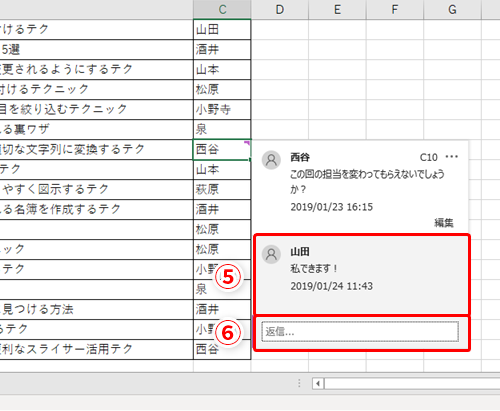The width and height of the screenshot is (500, 411).
Task: Click 西谷's avatar icon in the comment thread
Action: coord(271,160)
